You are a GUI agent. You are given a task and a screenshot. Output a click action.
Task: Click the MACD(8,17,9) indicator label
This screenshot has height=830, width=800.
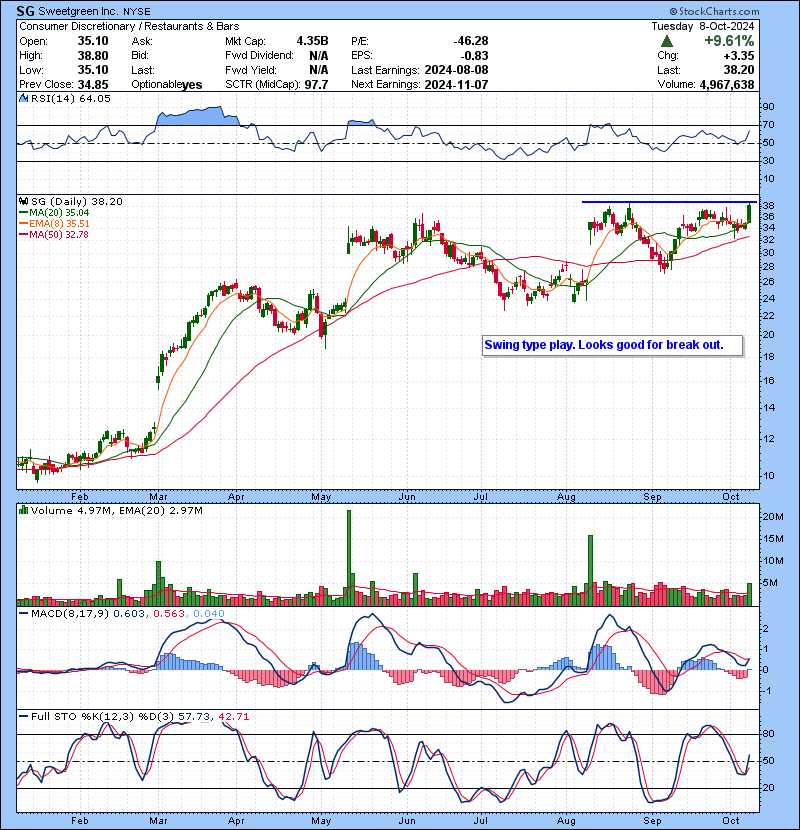click(x=70, y=614)
